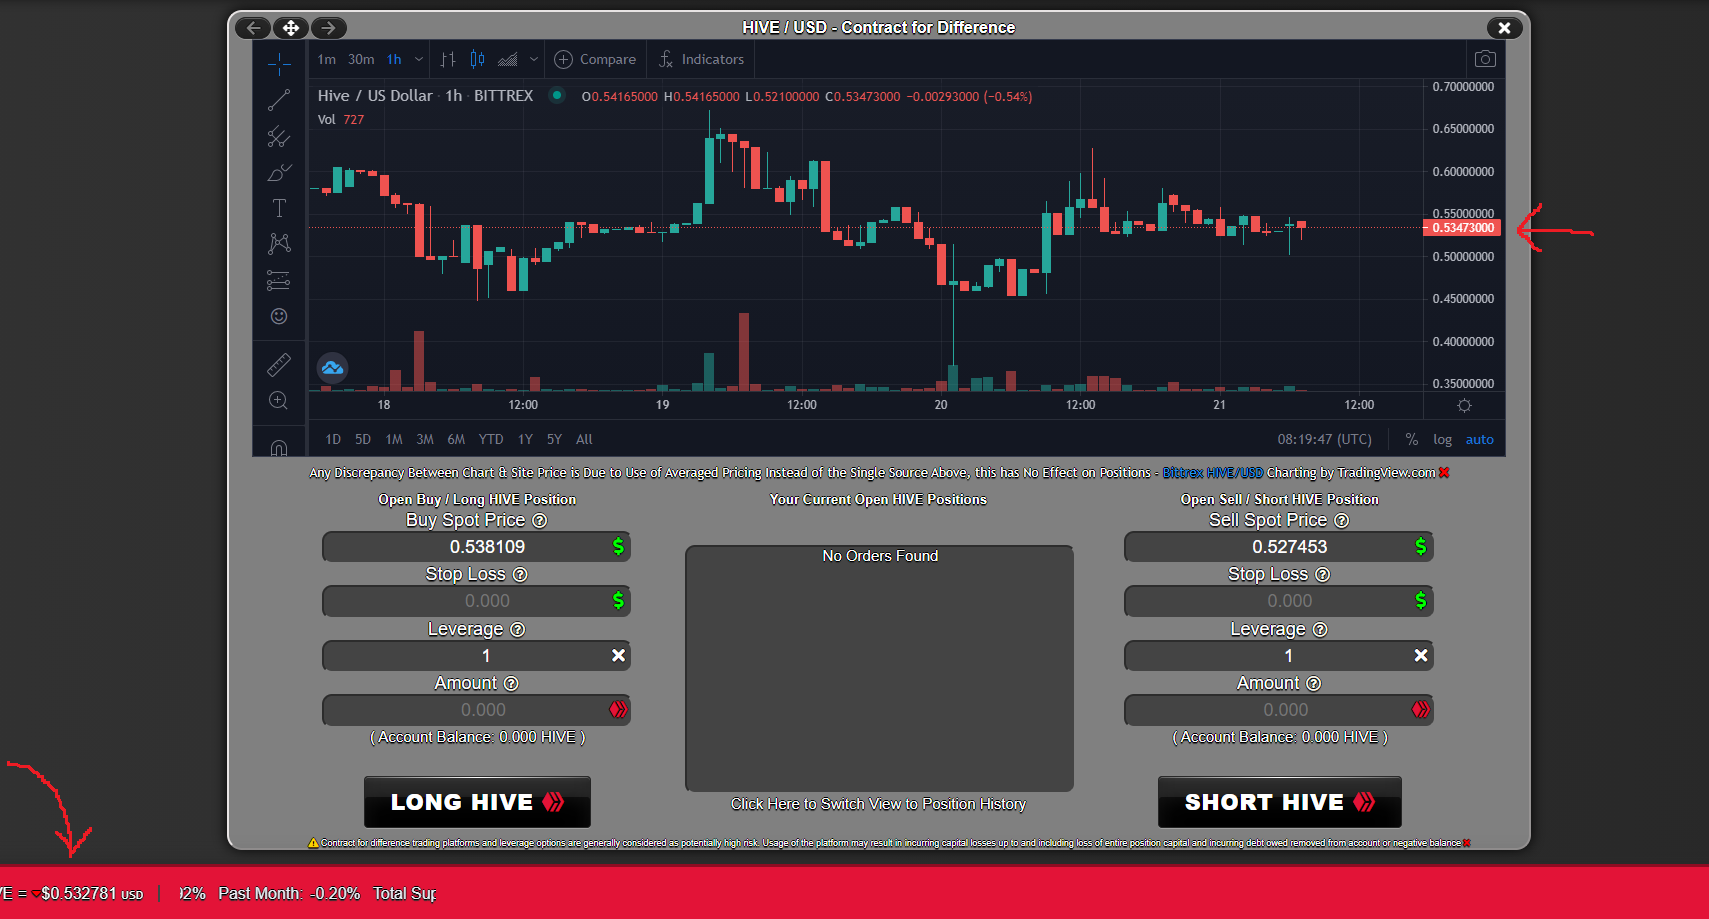Open the emoji icons tool
1709x919 pixels.
279,316
